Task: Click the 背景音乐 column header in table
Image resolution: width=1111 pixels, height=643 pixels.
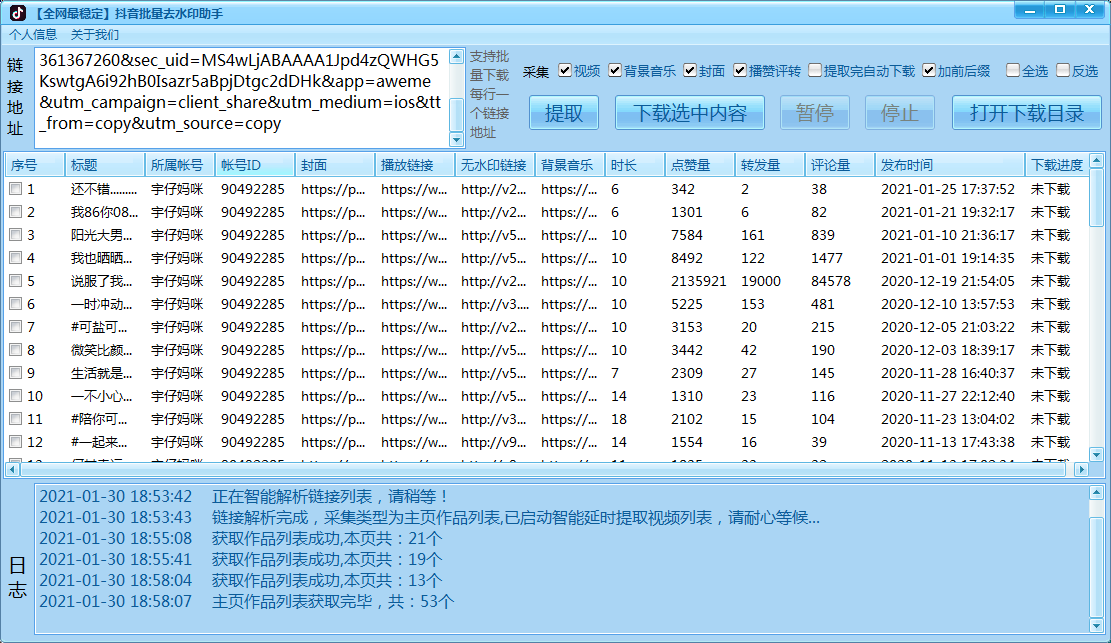Action: click(570, 165)
